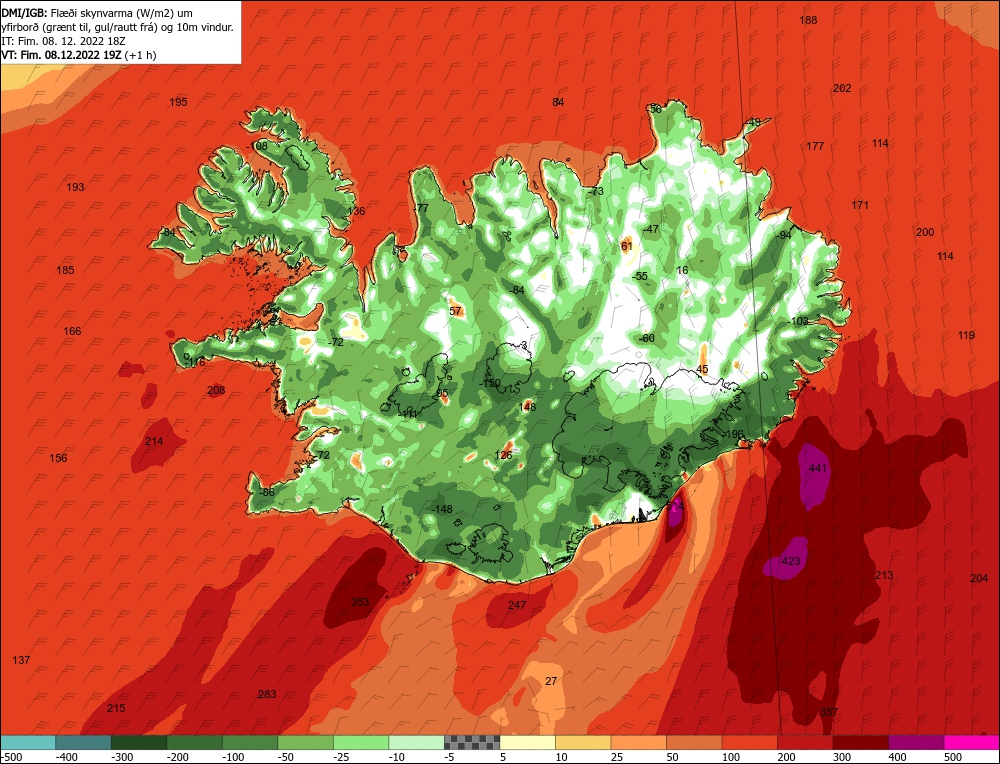Click the 195 value northwest of Westfjords
This screenshot has height=764, width=1000.
(x=179, y=102)
